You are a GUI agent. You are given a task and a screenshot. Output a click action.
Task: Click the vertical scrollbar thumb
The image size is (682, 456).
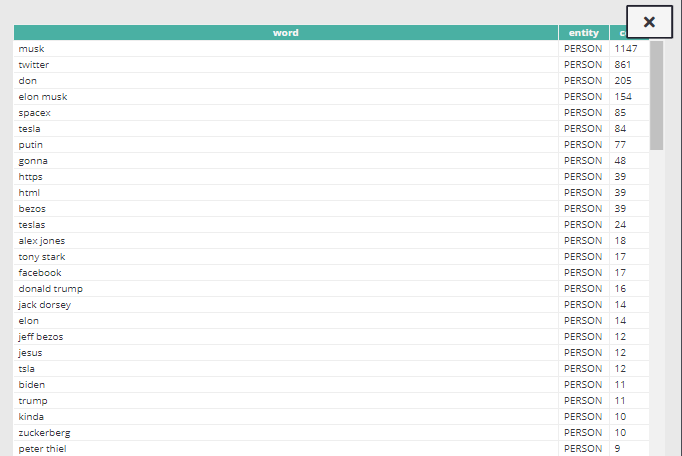[x=656, y=95]
